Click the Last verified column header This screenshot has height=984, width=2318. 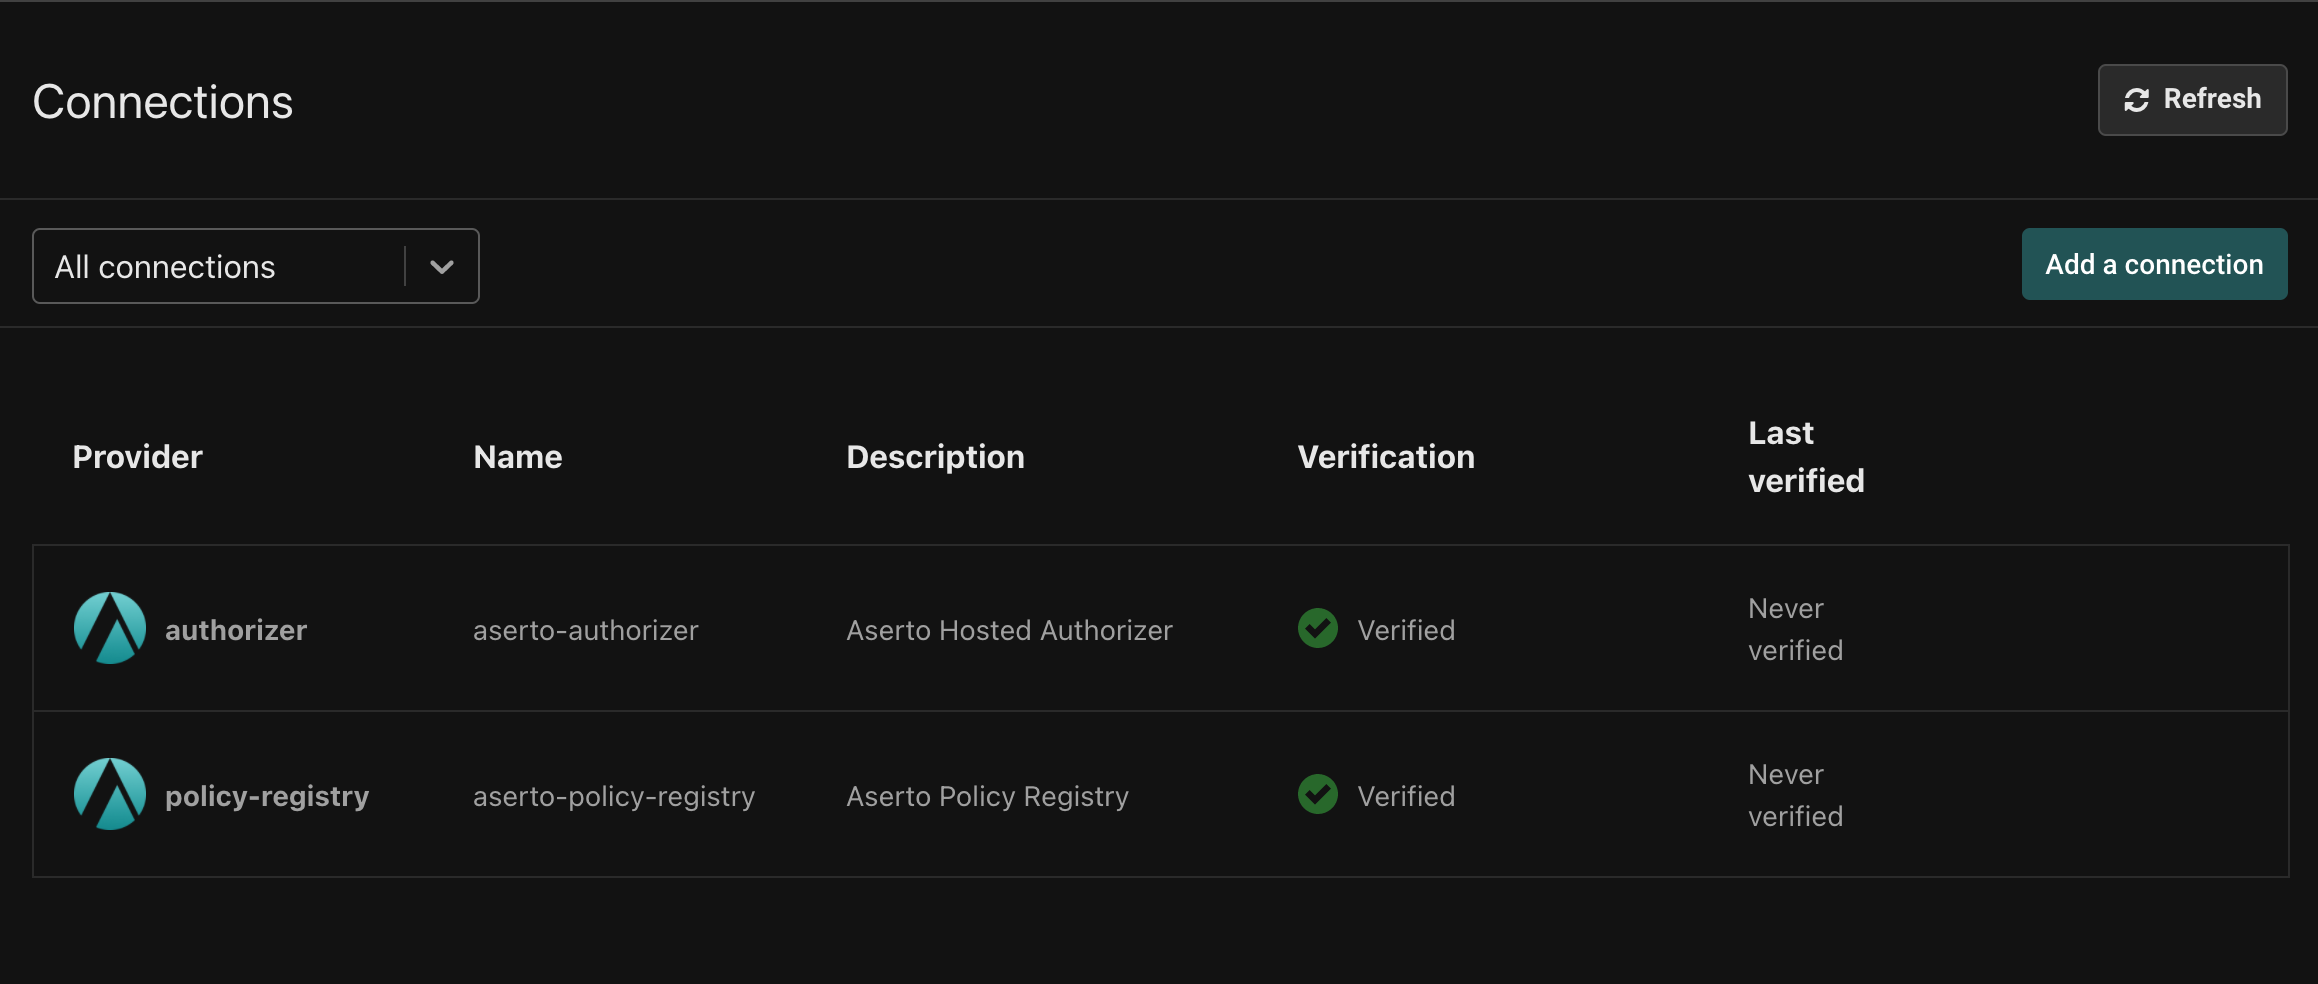coord(1805,457)
